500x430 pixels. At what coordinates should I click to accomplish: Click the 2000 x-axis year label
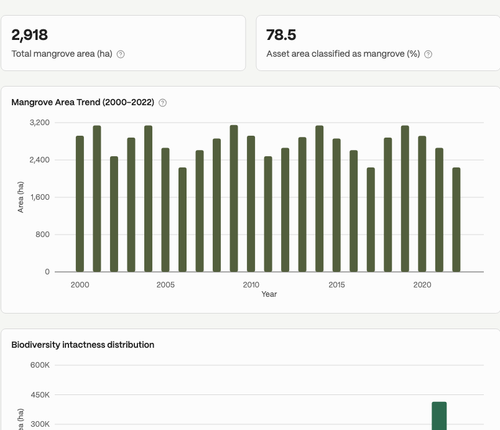[80, 285]
